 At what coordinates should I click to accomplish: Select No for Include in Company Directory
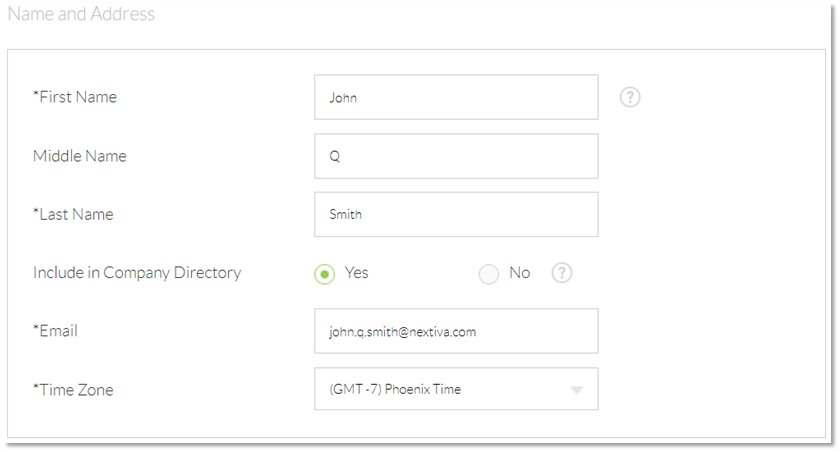coord(489,274)
